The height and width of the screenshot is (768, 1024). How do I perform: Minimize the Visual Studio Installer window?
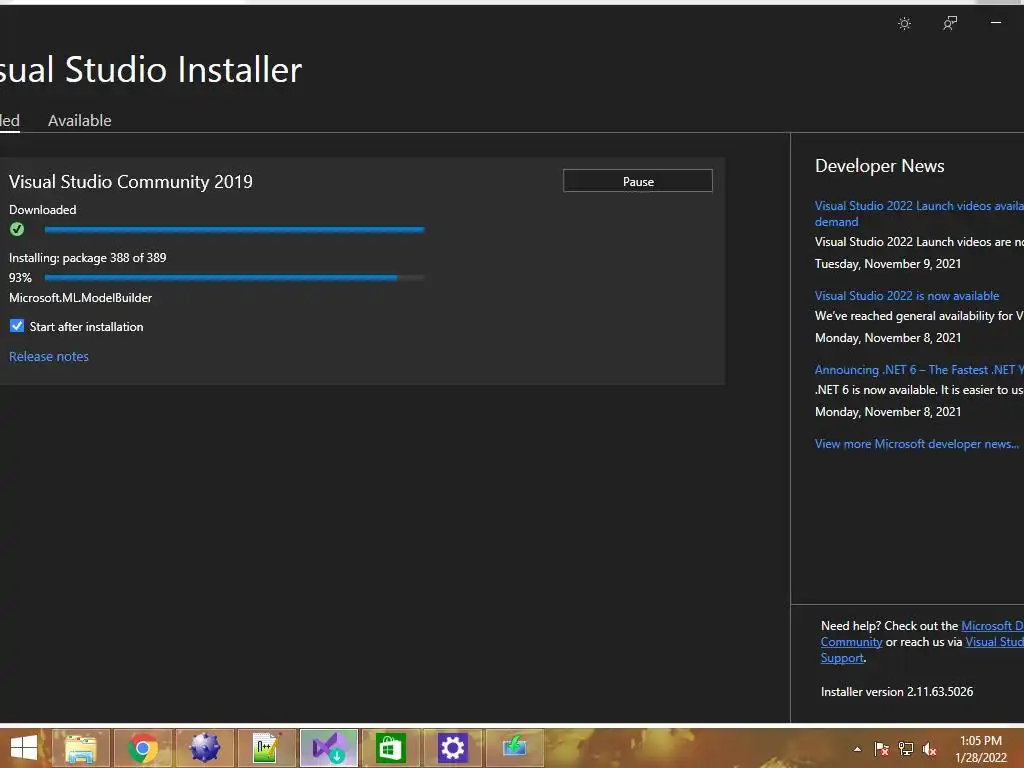click(x=995, y=23)
